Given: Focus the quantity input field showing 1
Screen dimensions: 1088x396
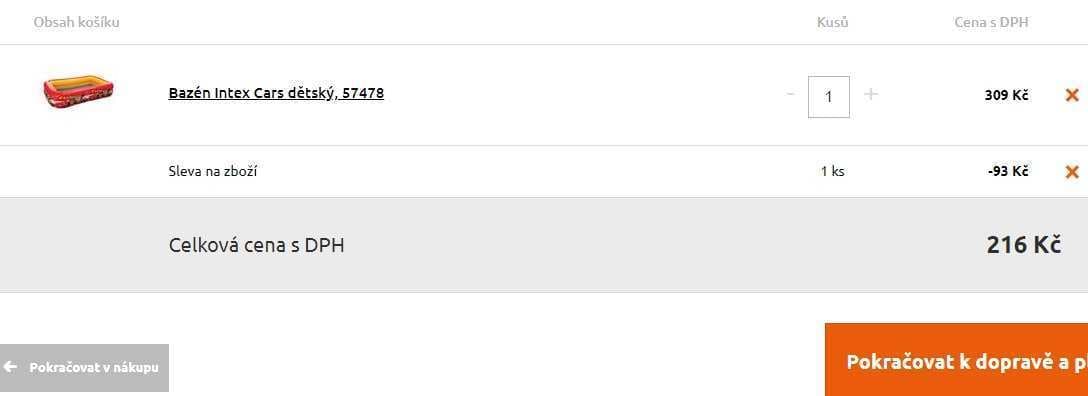Looking at the screenshot, I should (828, 97).
